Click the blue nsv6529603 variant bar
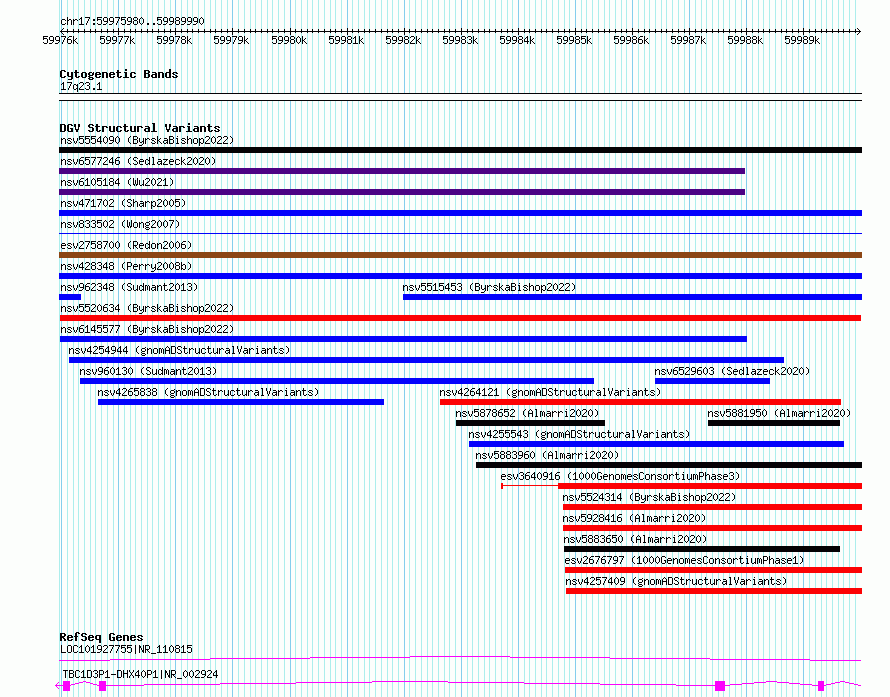The width and height of the screenshot is (890, 697). tap(712, 381)
